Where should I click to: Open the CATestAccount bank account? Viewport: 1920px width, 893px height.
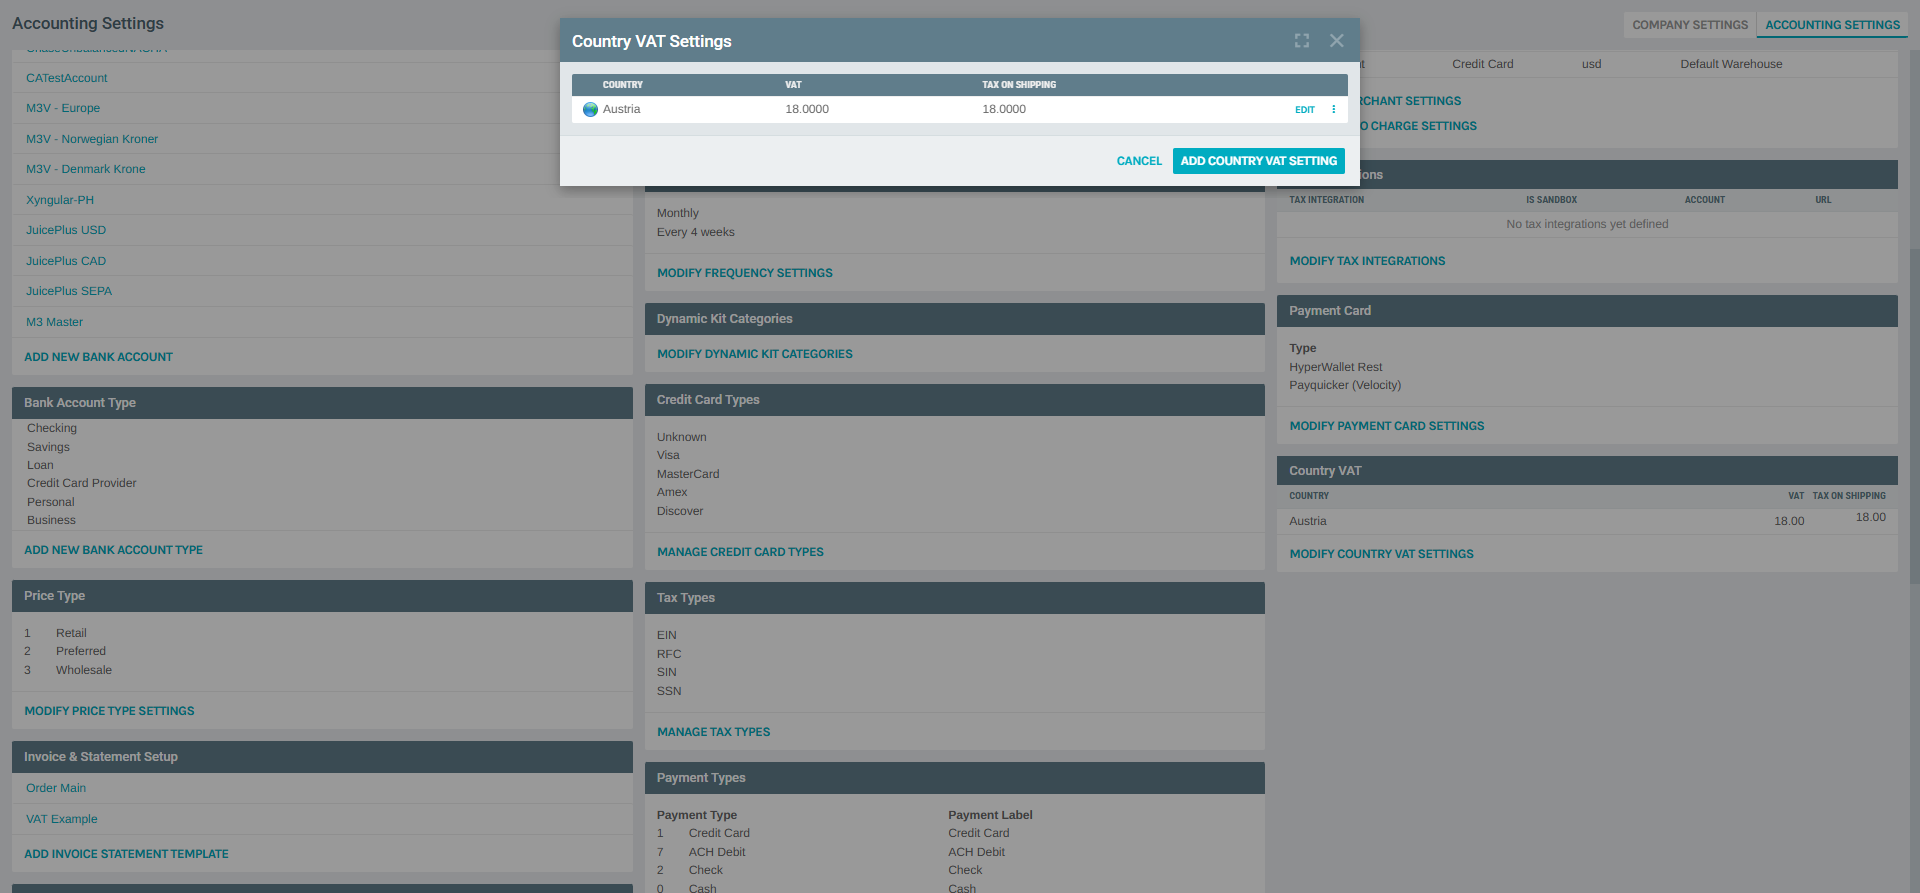(x=67, y=78)
